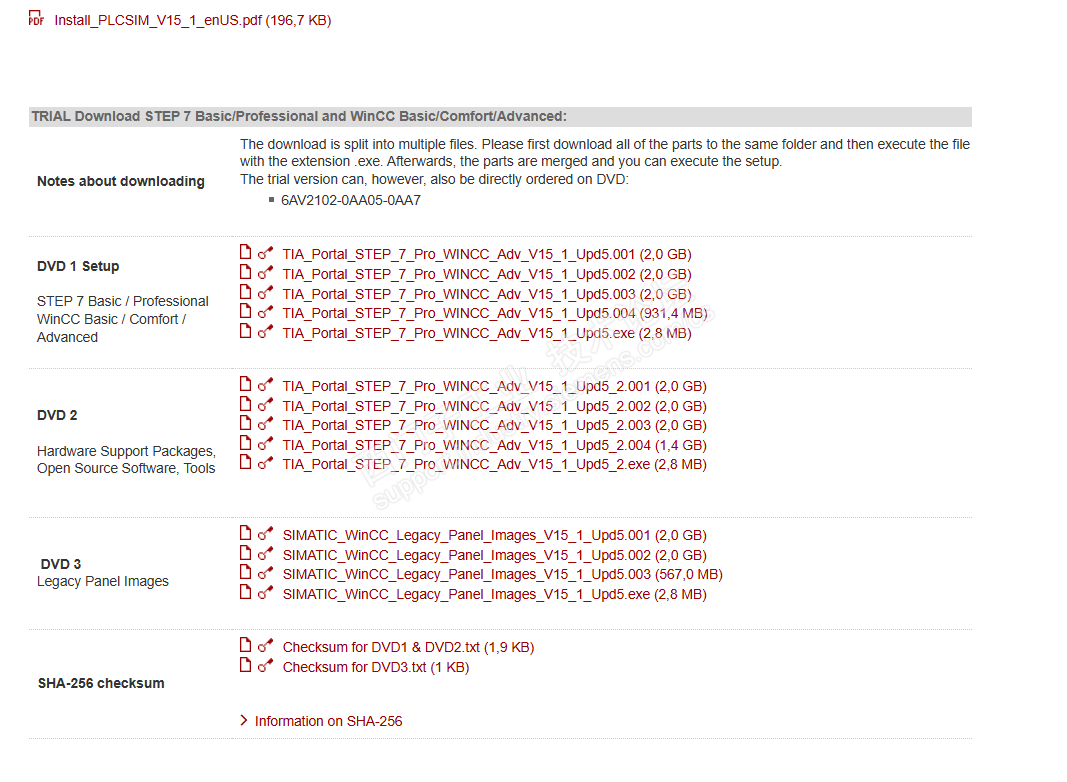Image resolution: width=1067 pixels, height=782 pixels.
Task: Click file icon for Legacy_Panel_Images Upd5.001
Action: [245, 534]
